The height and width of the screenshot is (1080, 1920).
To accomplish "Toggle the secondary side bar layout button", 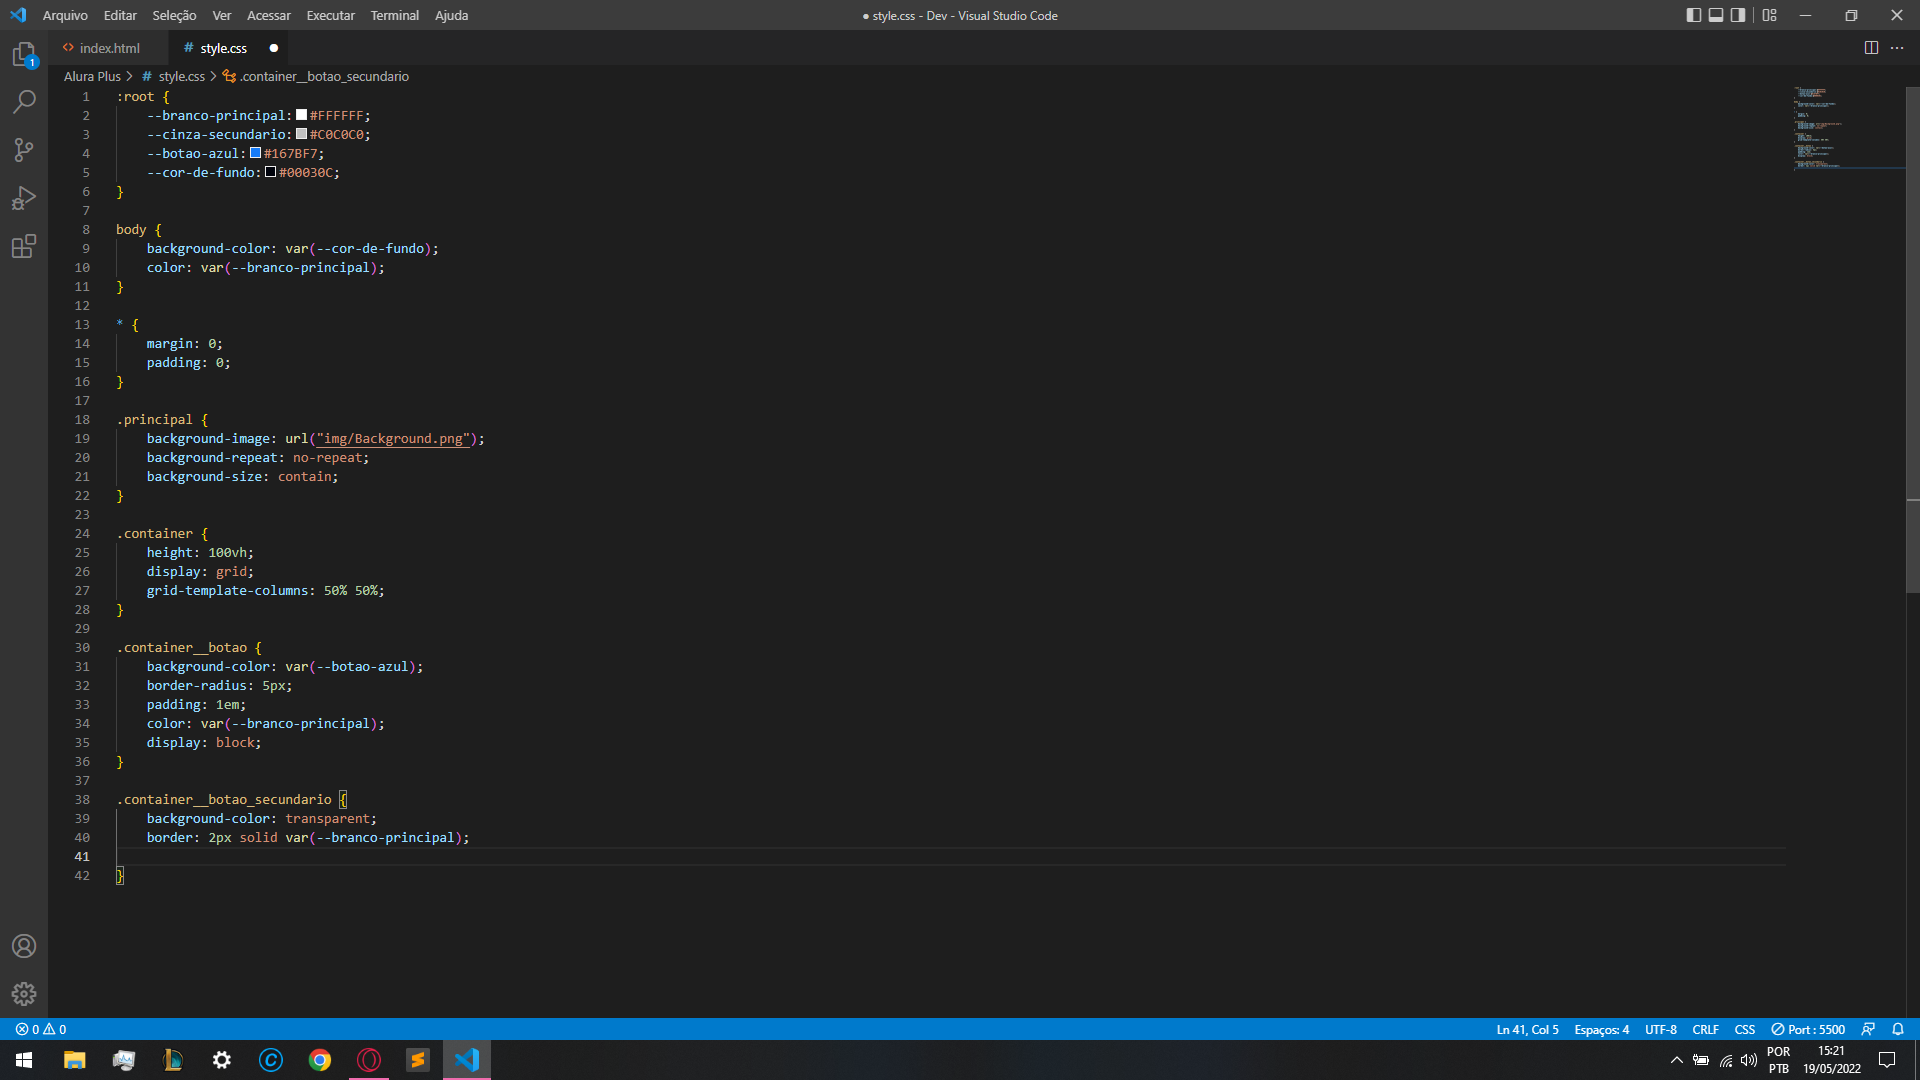I will point(1738,15).
